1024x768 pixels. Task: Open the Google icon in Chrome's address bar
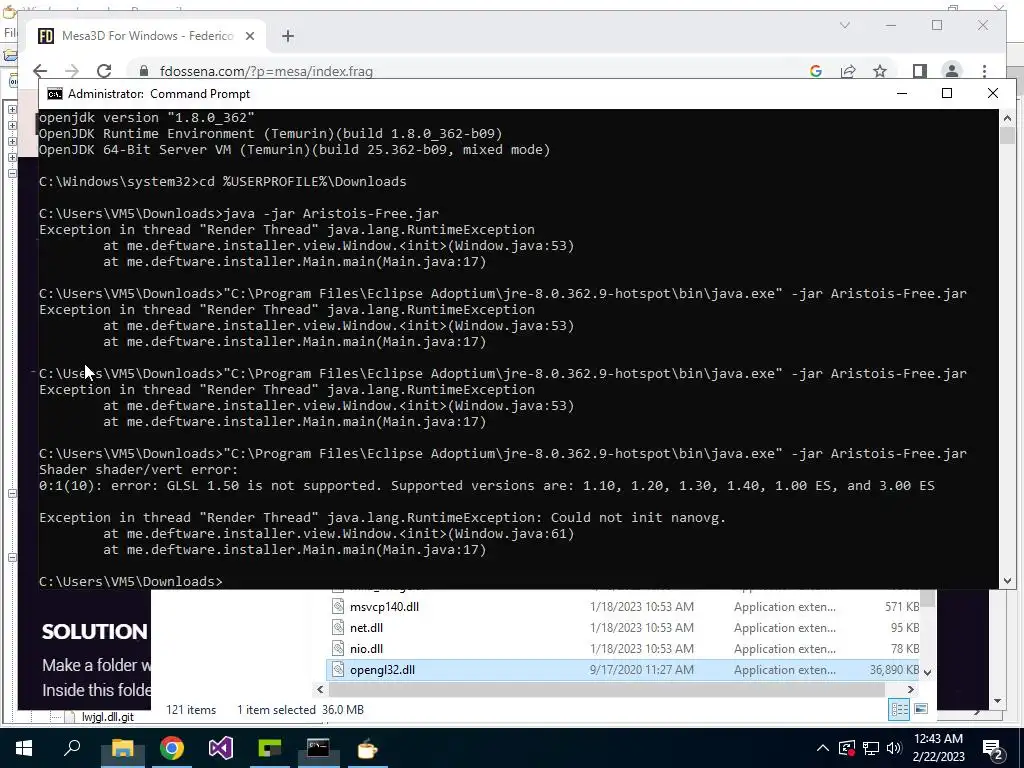point(816,71)
